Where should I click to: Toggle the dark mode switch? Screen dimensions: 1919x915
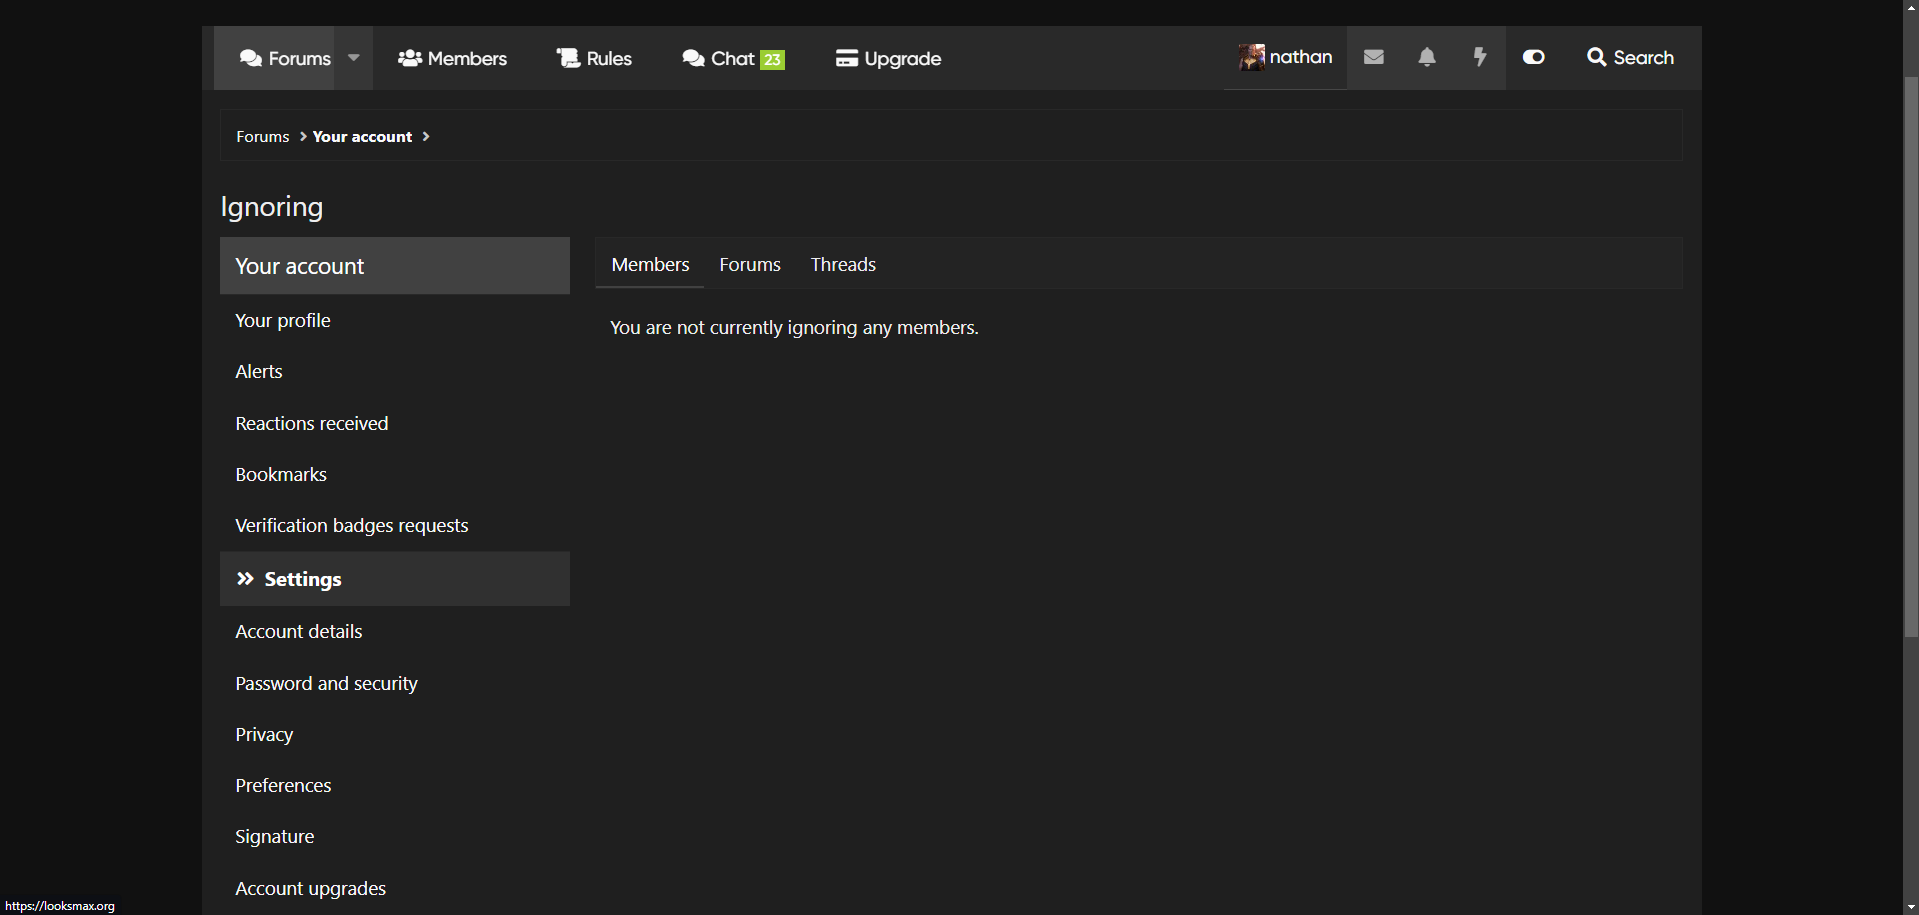coord(1533,57)
